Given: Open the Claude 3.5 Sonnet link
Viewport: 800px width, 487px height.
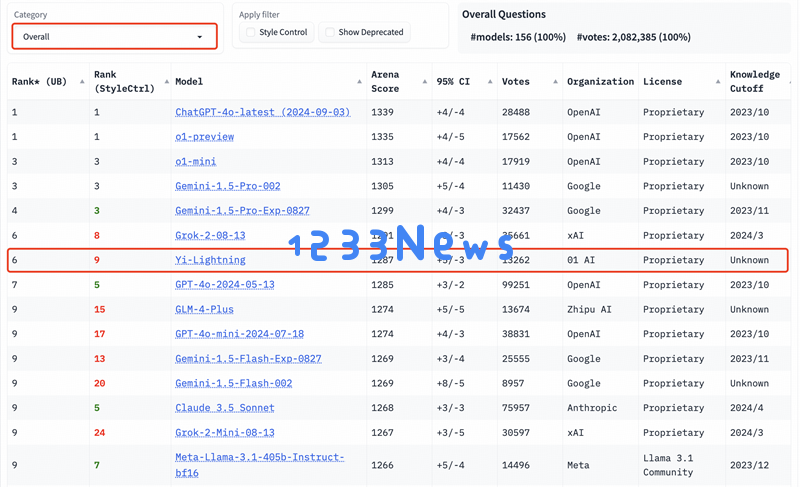Looking at the screenshot, I should pos(224,408).
